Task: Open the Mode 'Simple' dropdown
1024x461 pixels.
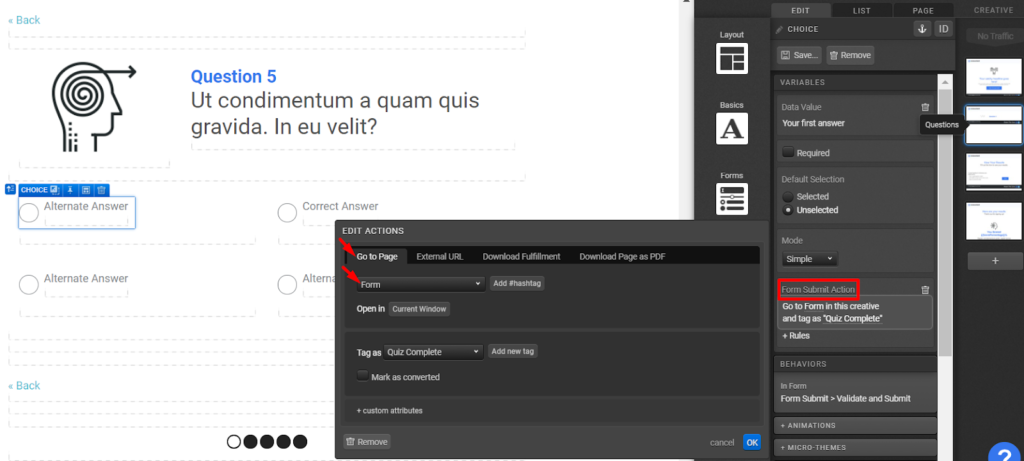Action: pyautogui.click(x=810, y=258)
